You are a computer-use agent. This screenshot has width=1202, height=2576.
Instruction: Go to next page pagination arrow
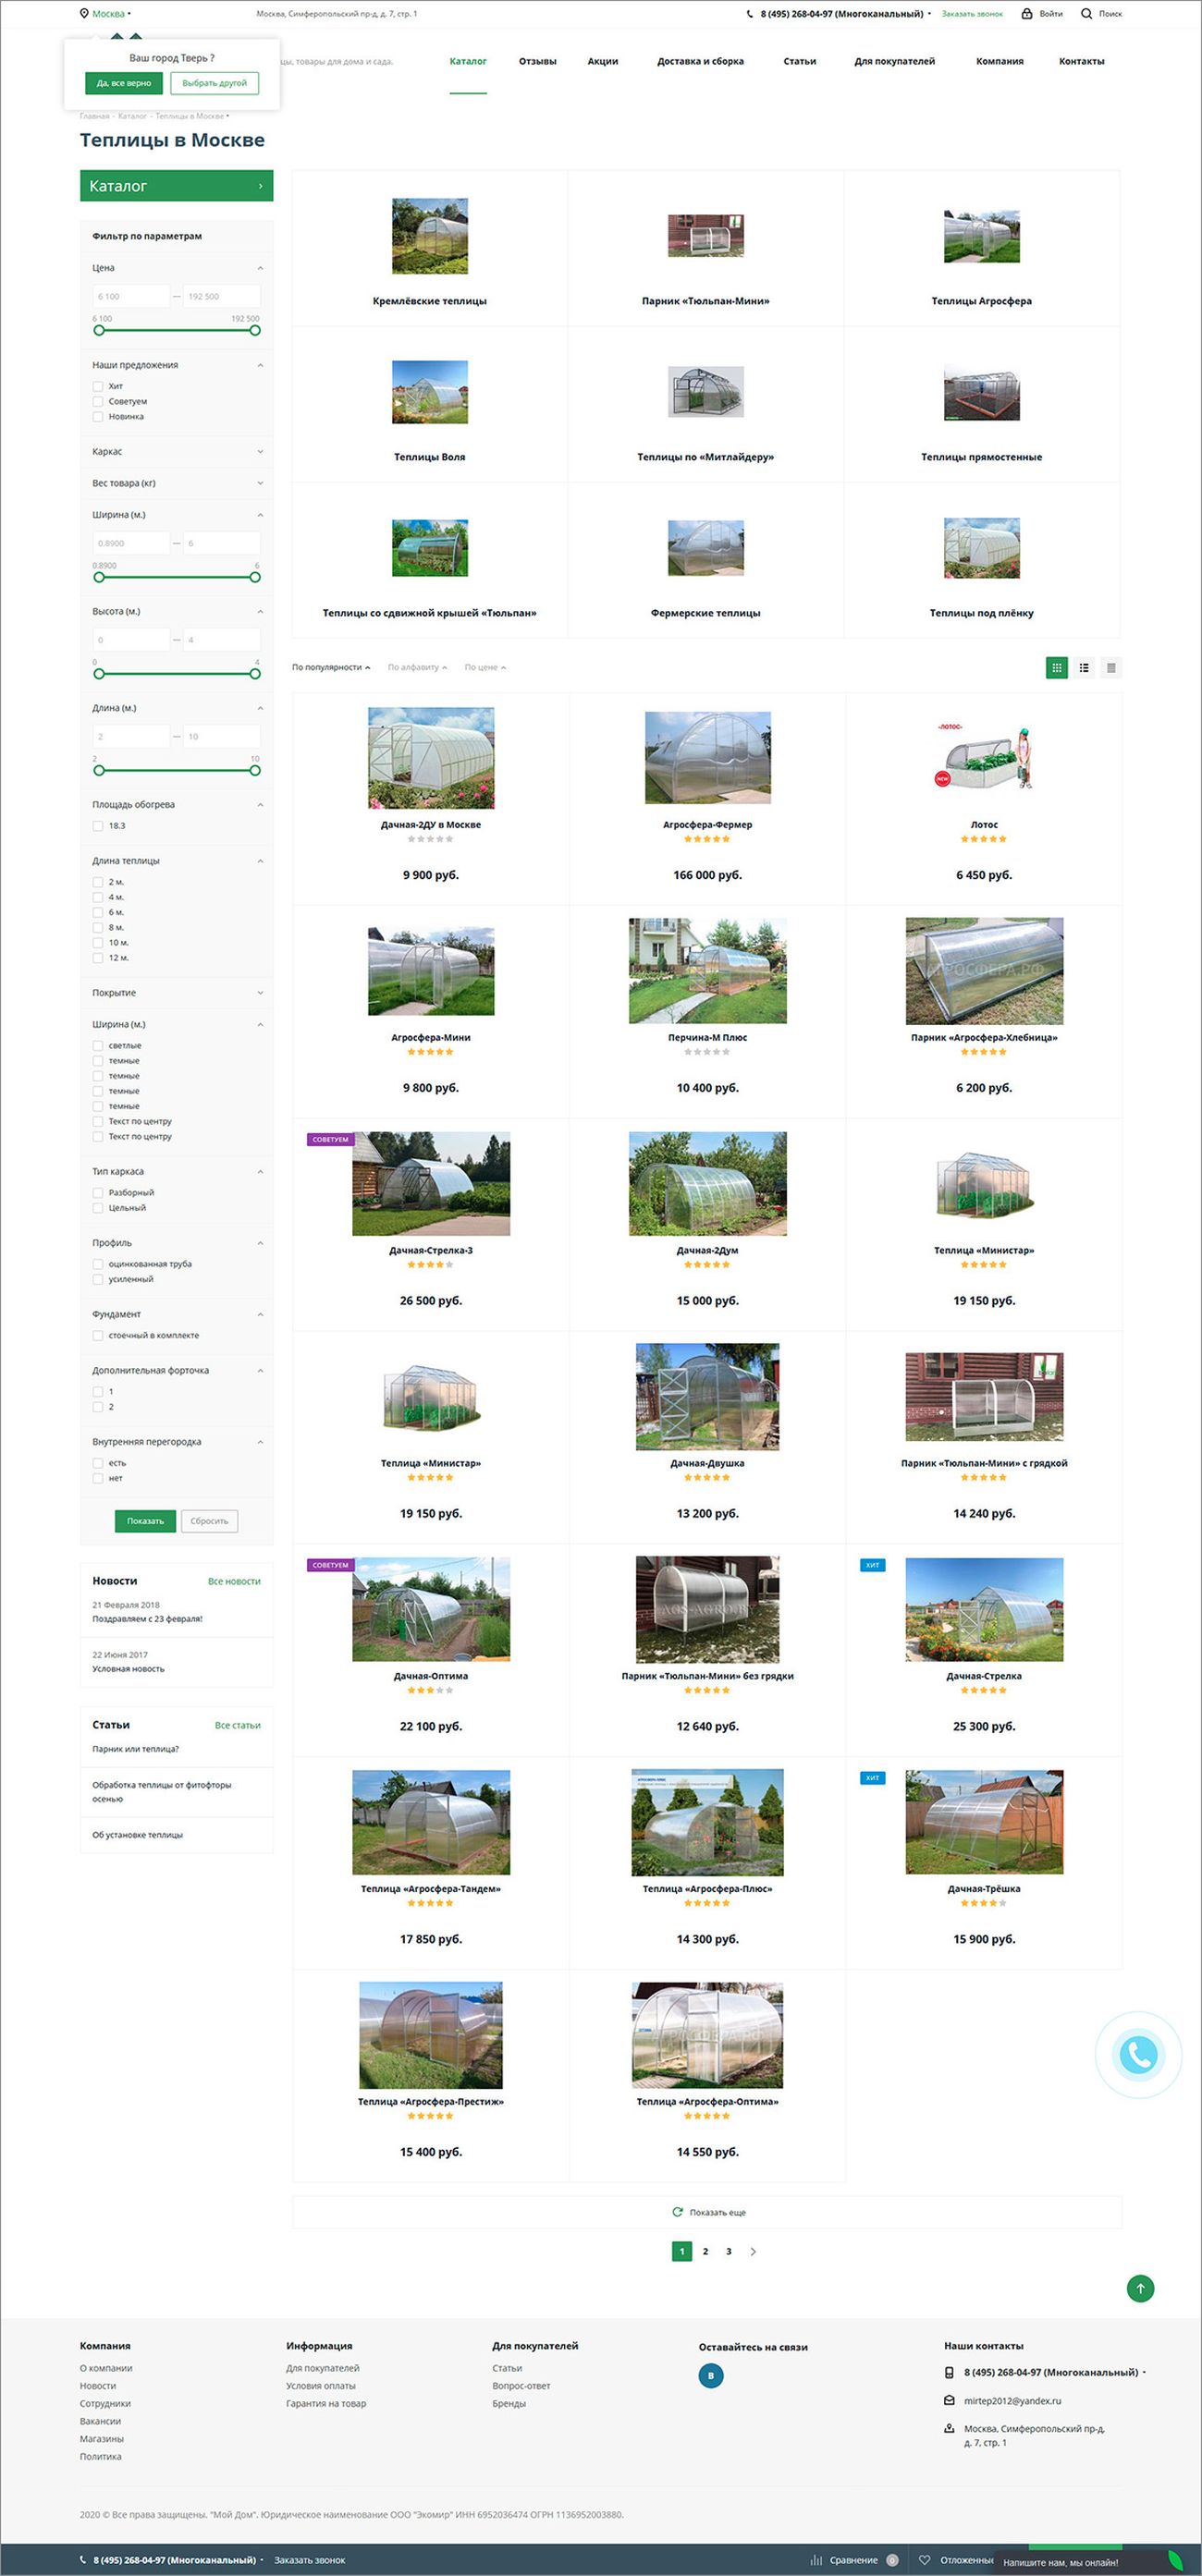[753, 2251]
